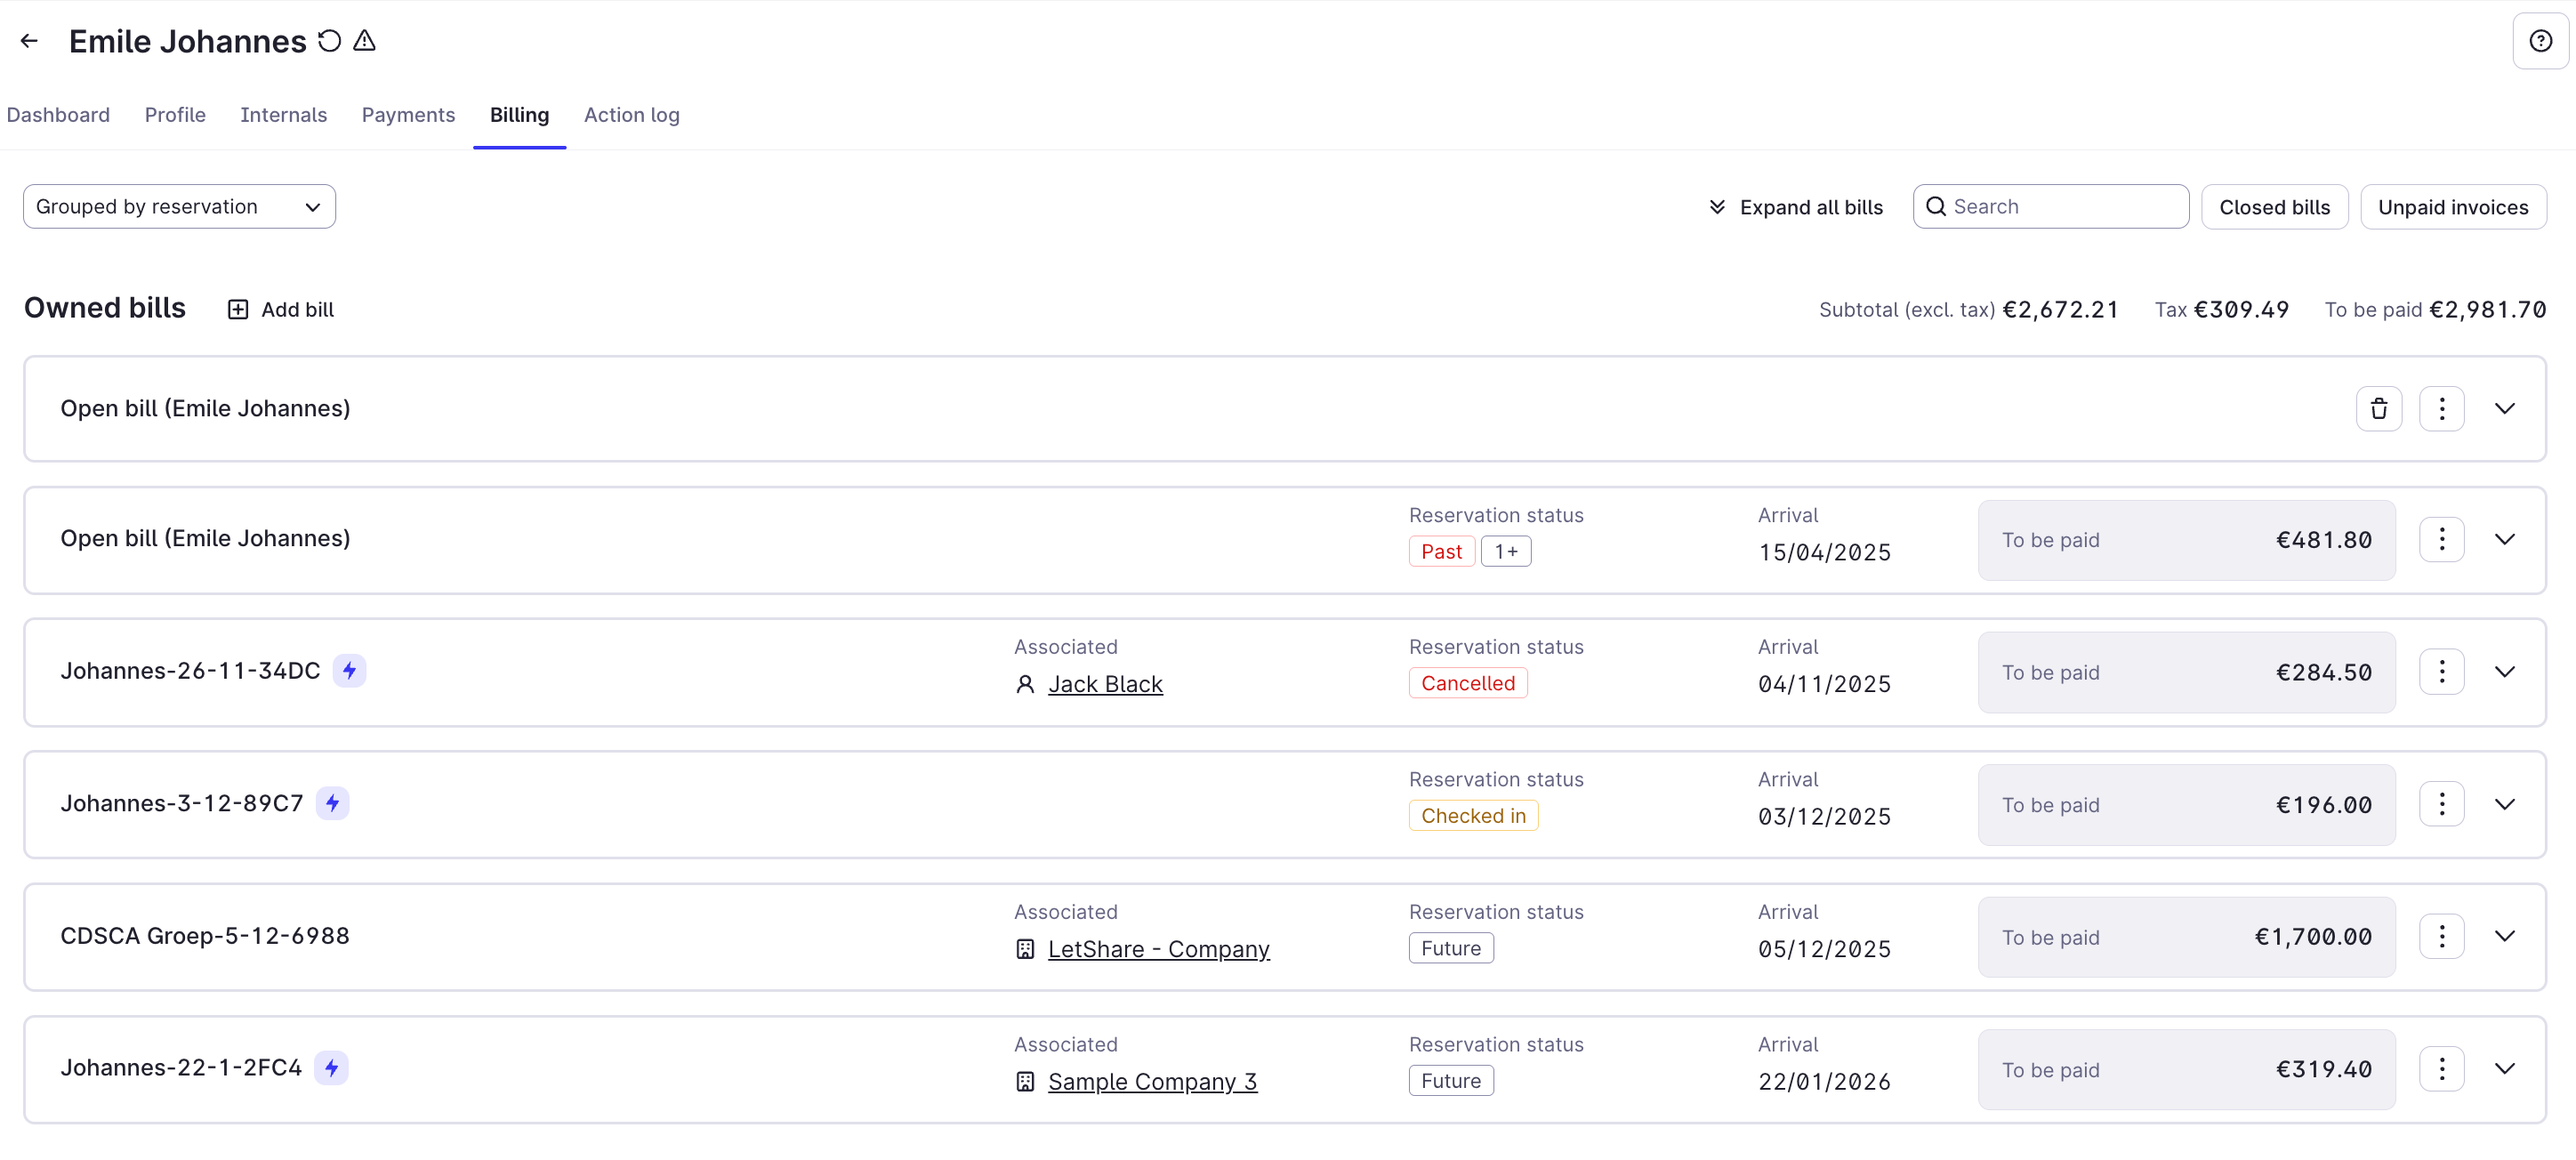Click the back arrow icon
Image resolution: width=2576 pixels, height=1160 pixels.
[29, 41]
